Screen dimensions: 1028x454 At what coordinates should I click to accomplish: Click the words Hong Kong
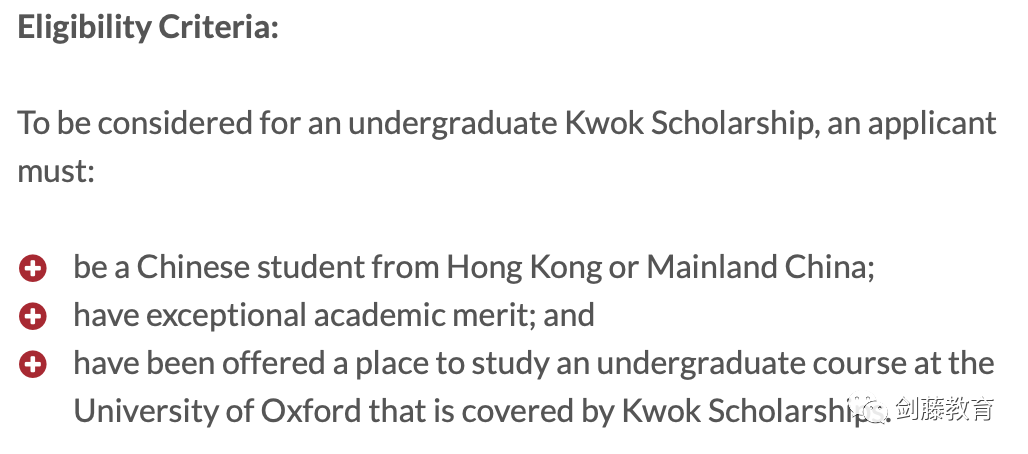(x=524, y=268)
